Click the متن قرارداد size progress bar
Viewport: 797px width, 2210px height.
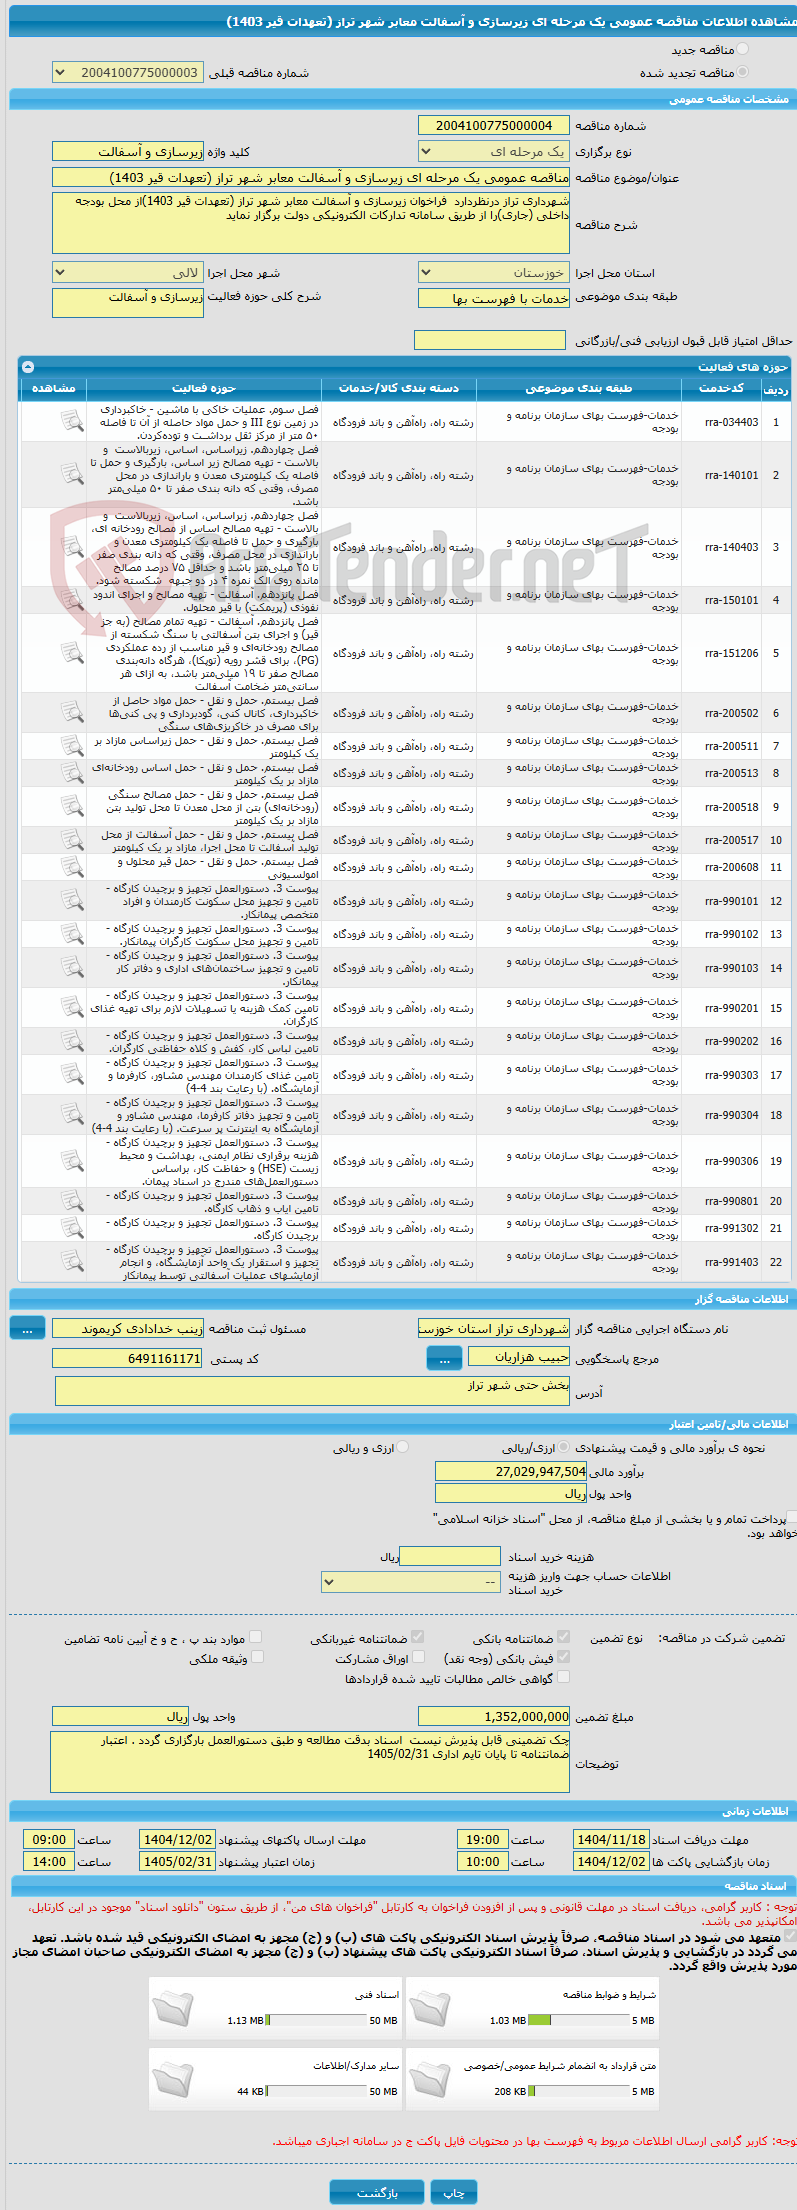click(x=578, y=2091)
